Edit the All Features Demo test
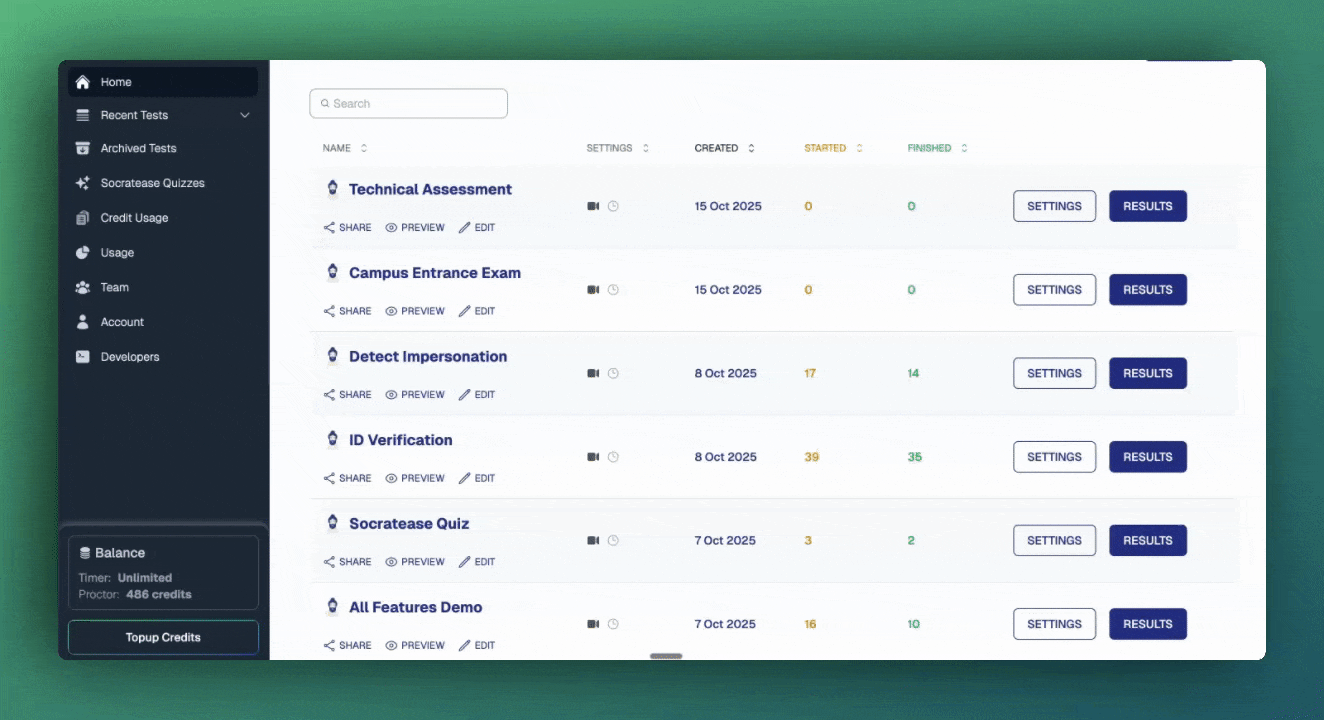The width and height of the screenshot is (1324, 720). click(477, 645)
